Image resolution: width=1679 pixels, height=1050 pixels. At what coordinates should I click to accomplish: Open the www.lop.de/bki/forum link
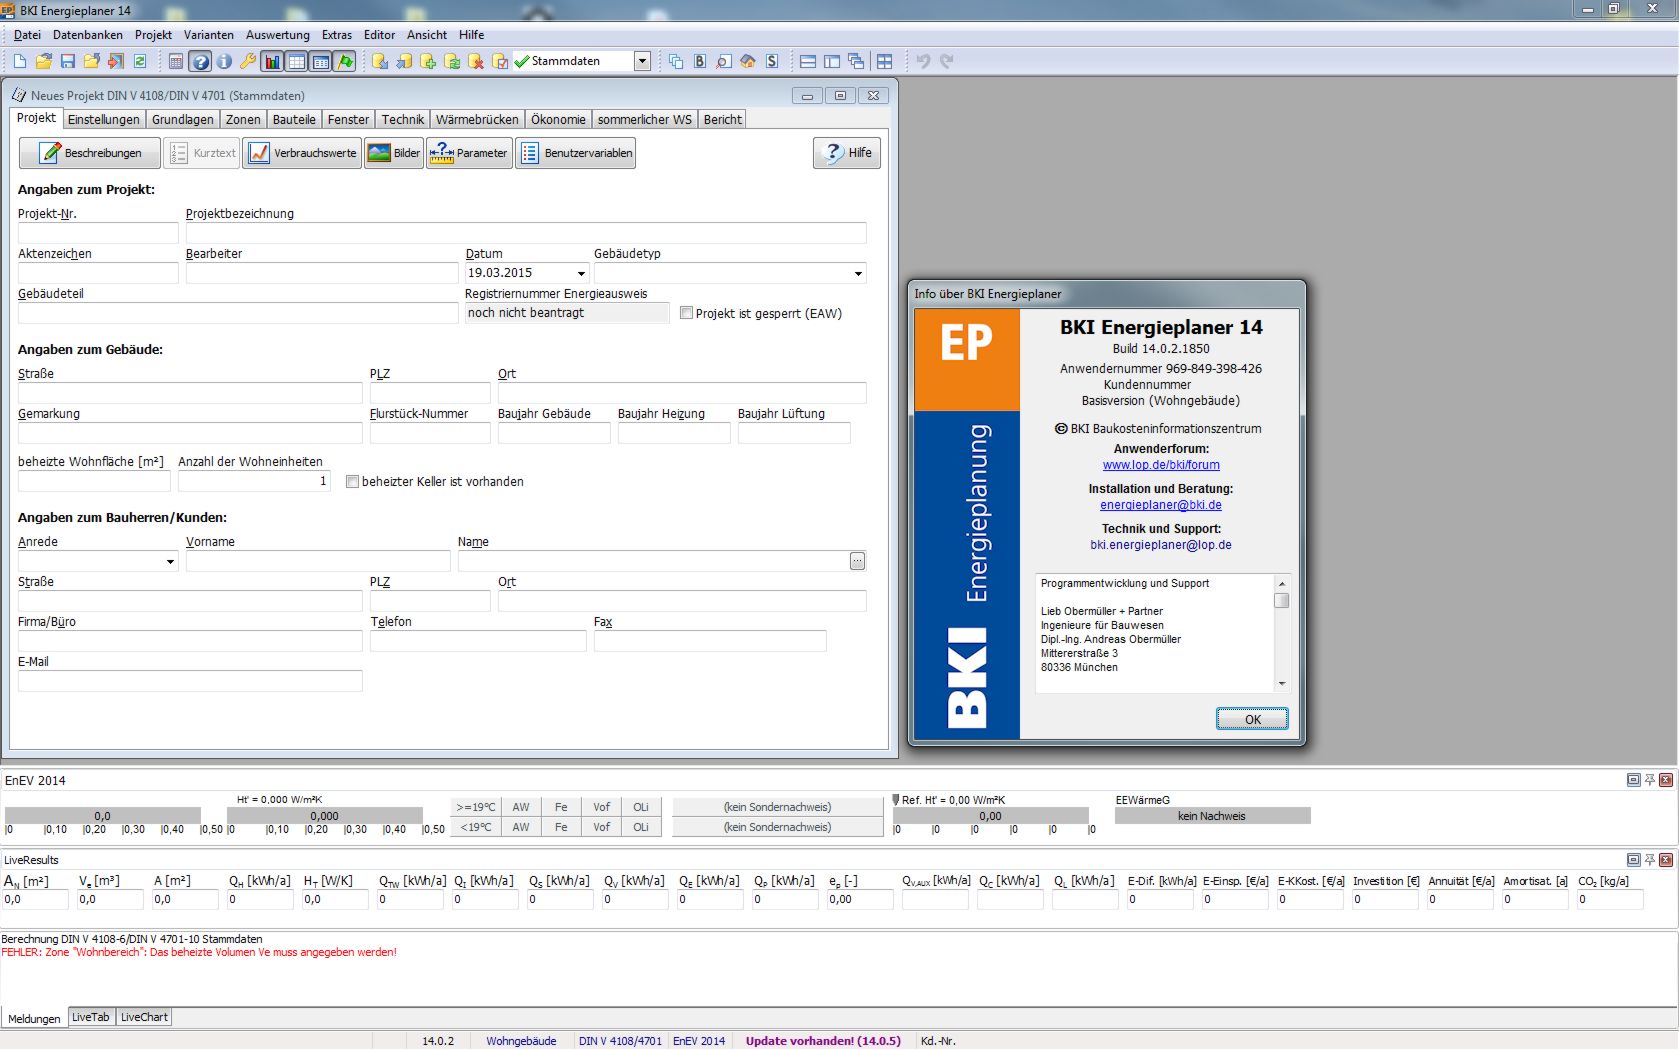1161,465
